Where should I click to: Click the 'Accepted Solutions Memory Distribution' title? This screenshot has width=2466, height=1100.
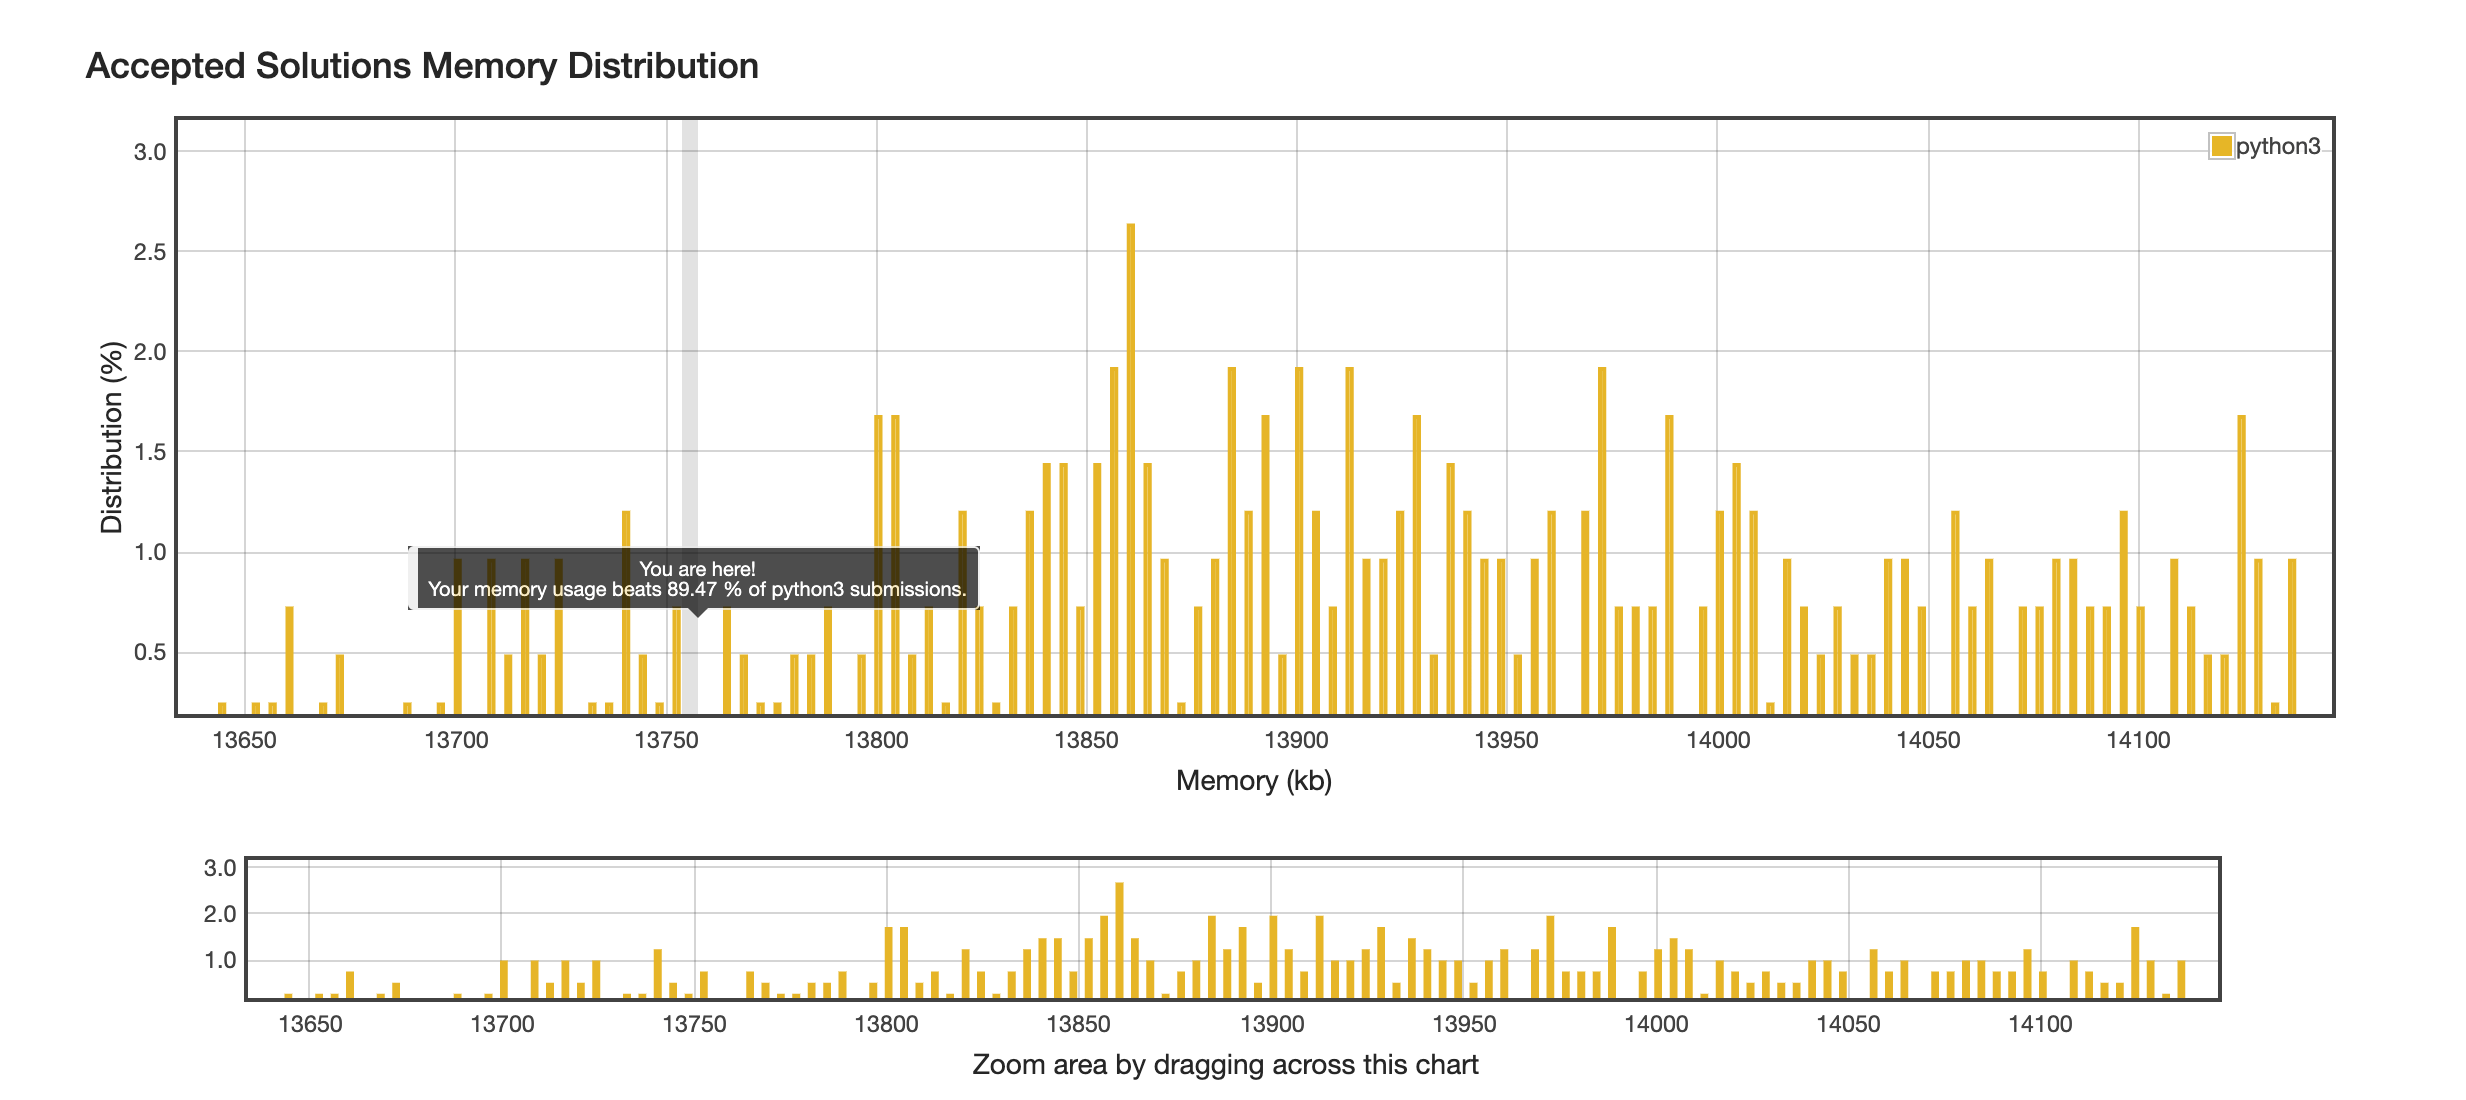click(422, 66)
